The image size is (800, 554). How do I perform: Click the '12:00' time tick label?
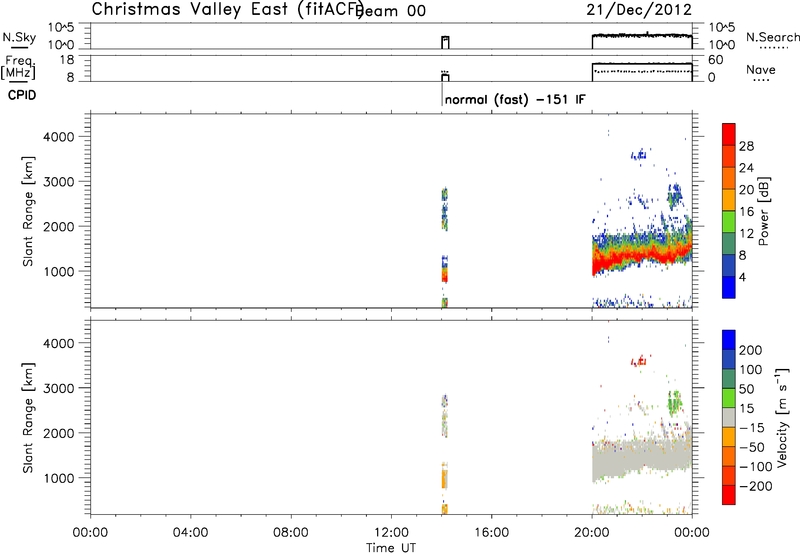coord(391,533)
